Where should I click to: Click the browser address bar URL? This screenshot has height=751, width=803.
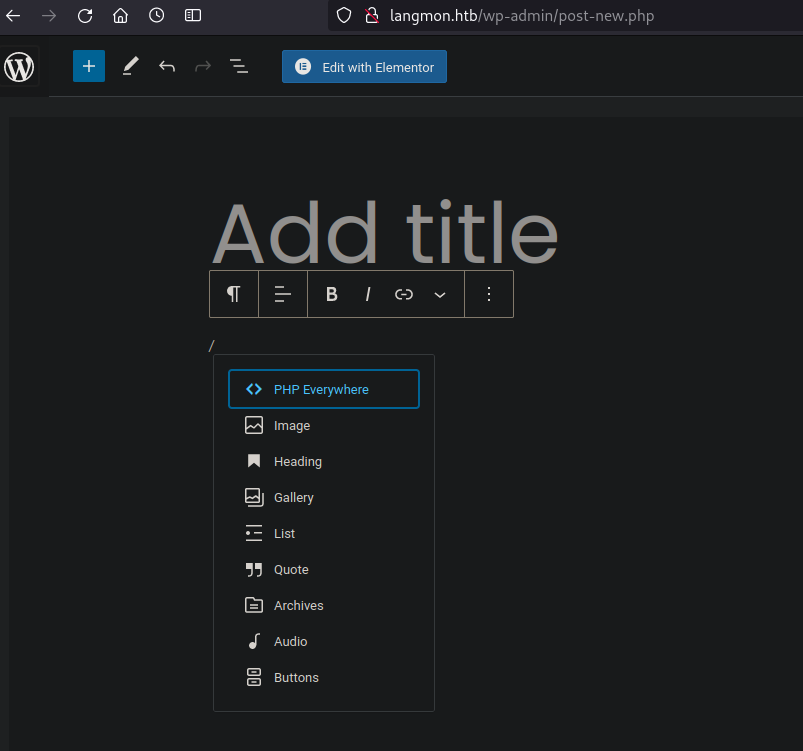tap(521, 16)
